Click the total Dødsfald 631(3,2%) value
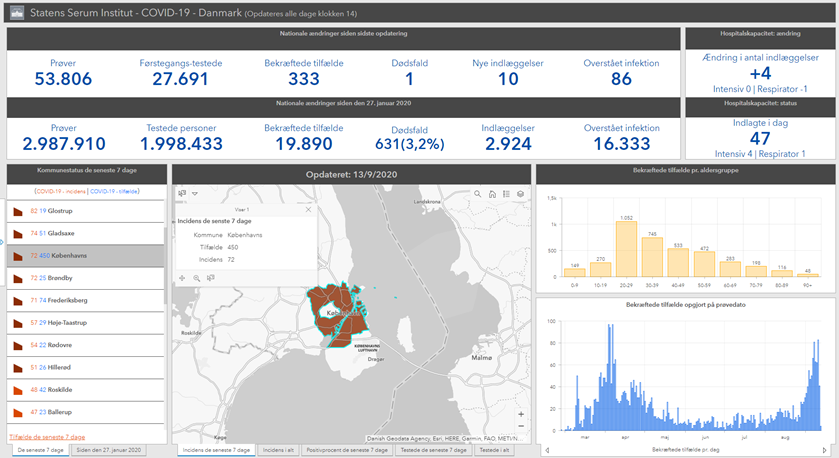This screenshot has width=839, height=458. pos(409,144)
